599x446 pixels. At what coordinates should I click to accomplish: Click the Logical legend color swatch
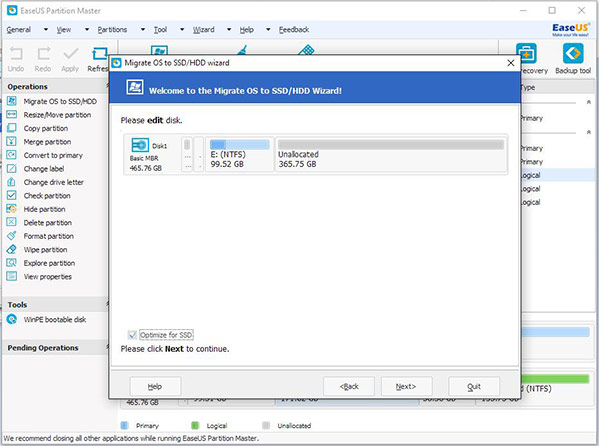coord(195,425)
